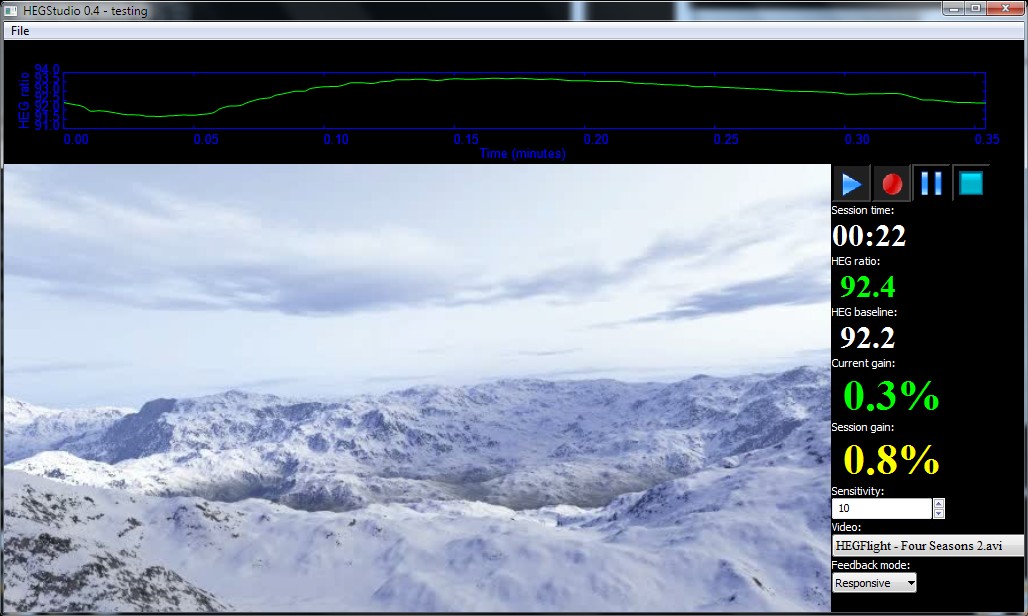Pause the session with the Pause button

(931, 184)
